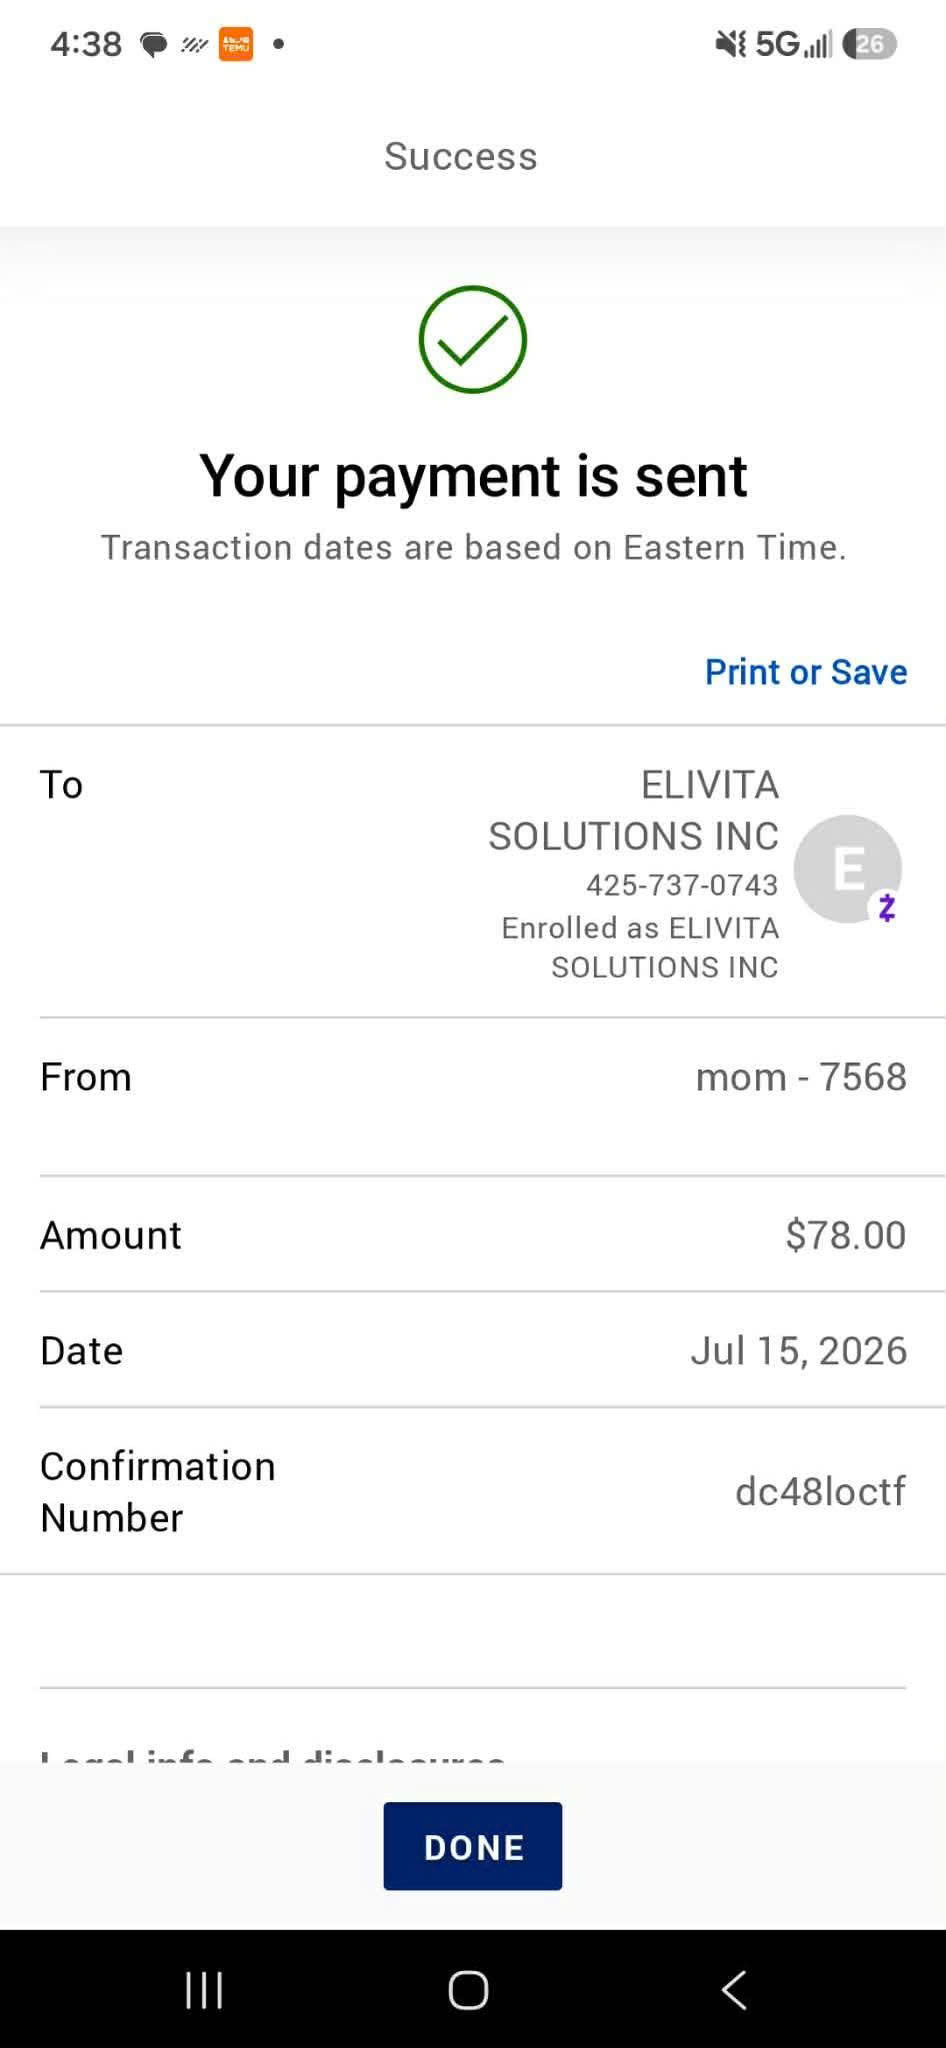Tap the Android back arrow
The image size is (946, 2048).
tap(734, 1989)
